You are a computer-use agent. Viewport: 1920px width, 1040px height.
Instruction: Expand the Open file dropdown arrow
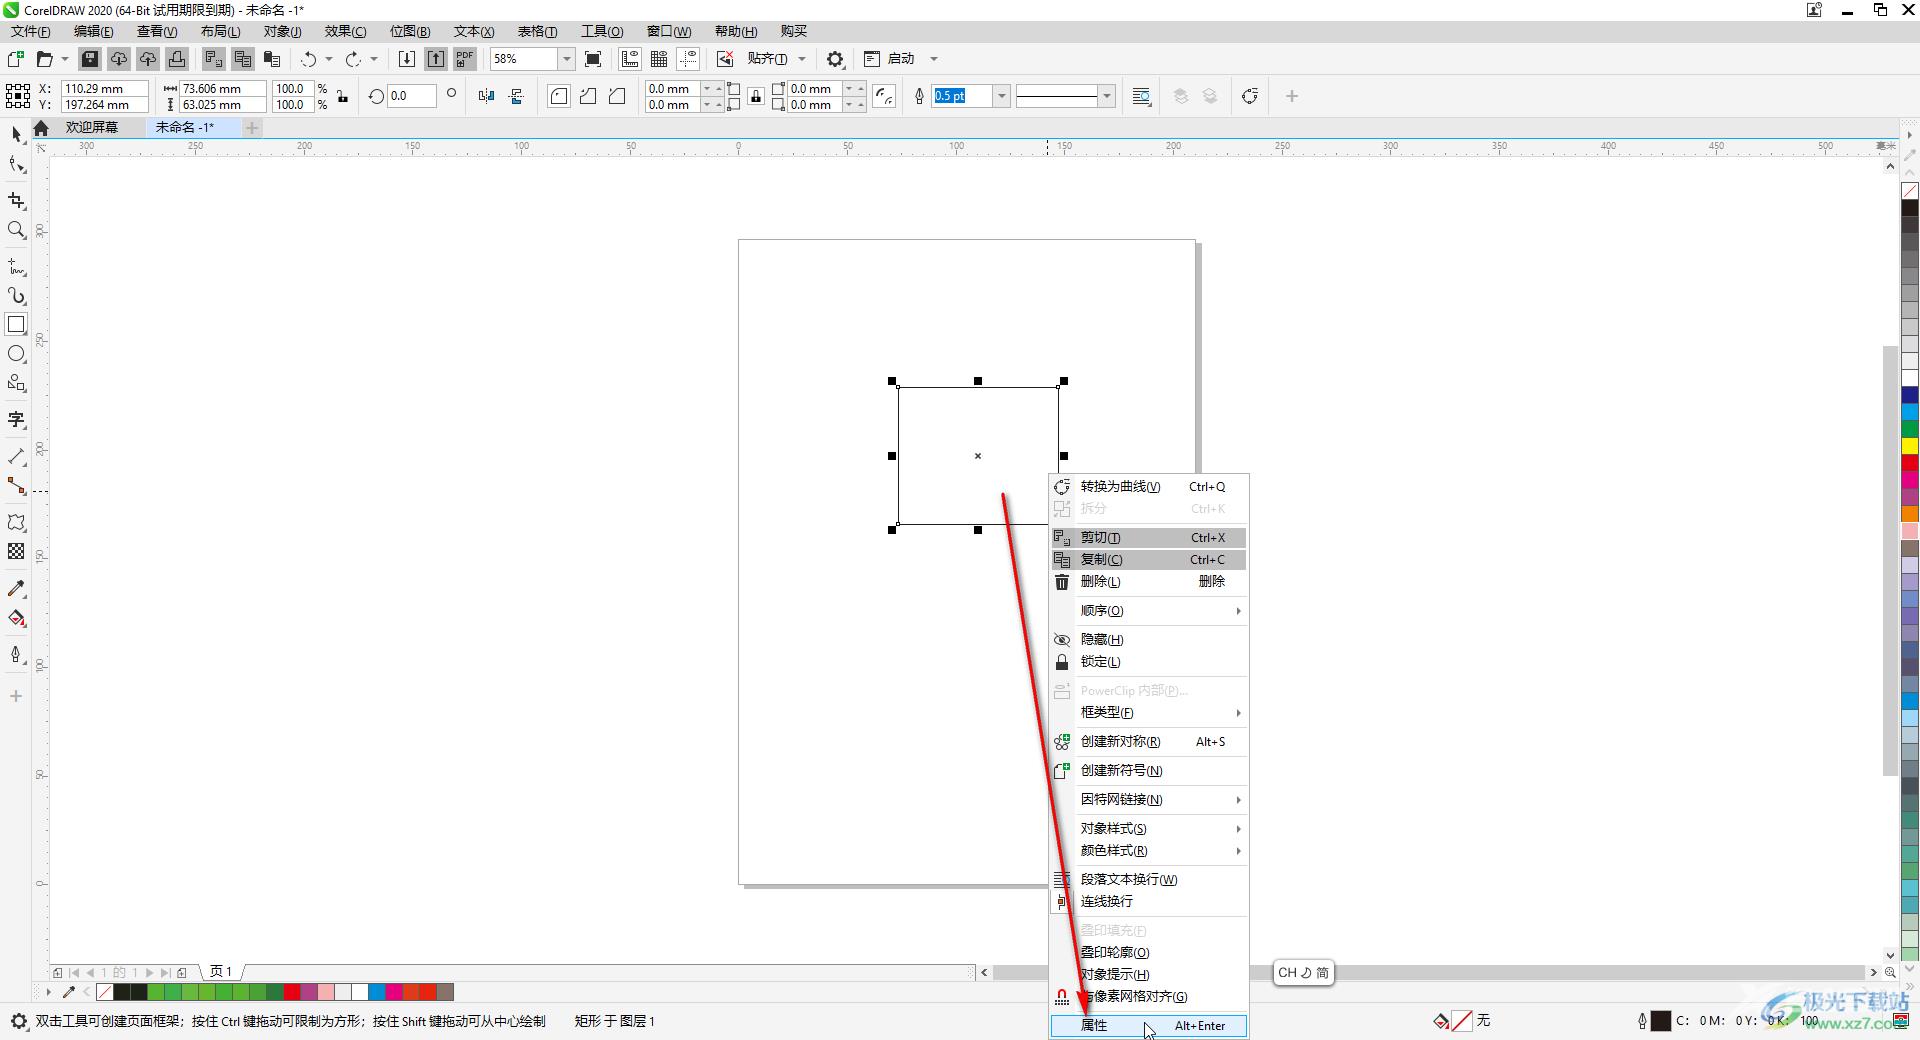tap(65, 59)
